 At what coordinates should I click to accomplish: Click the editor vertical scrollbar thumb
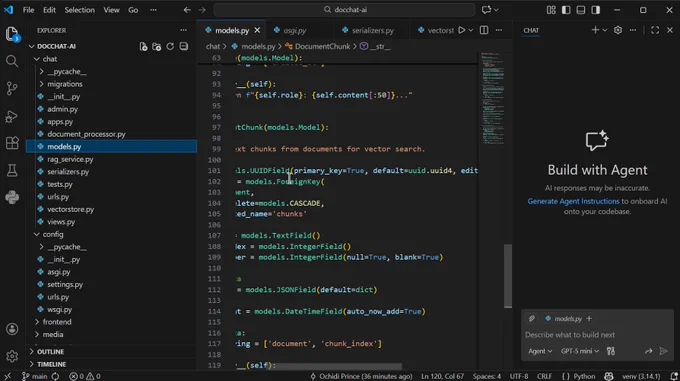508,276
